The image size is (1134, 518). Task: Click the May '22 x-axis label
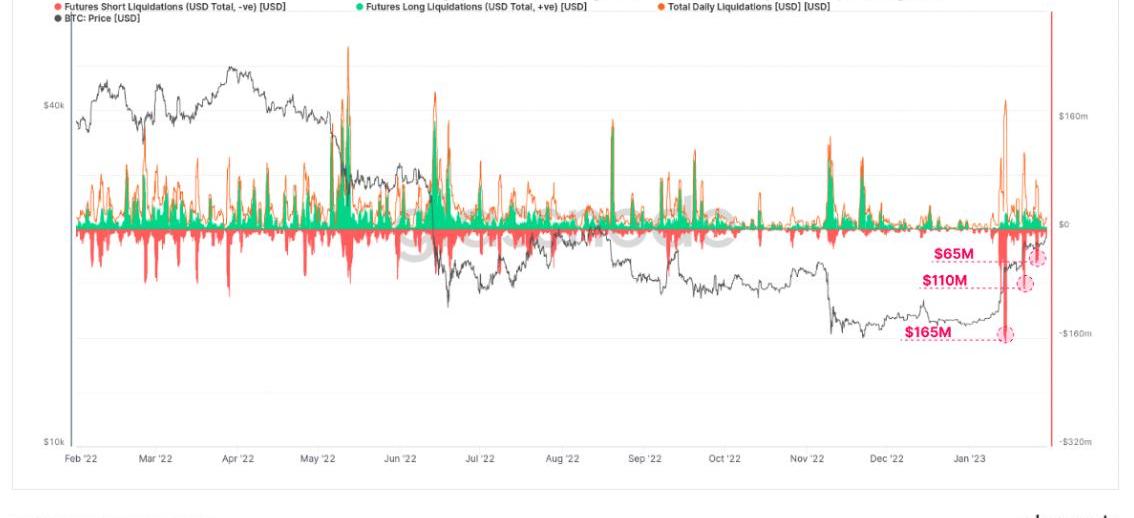point(316,458)
